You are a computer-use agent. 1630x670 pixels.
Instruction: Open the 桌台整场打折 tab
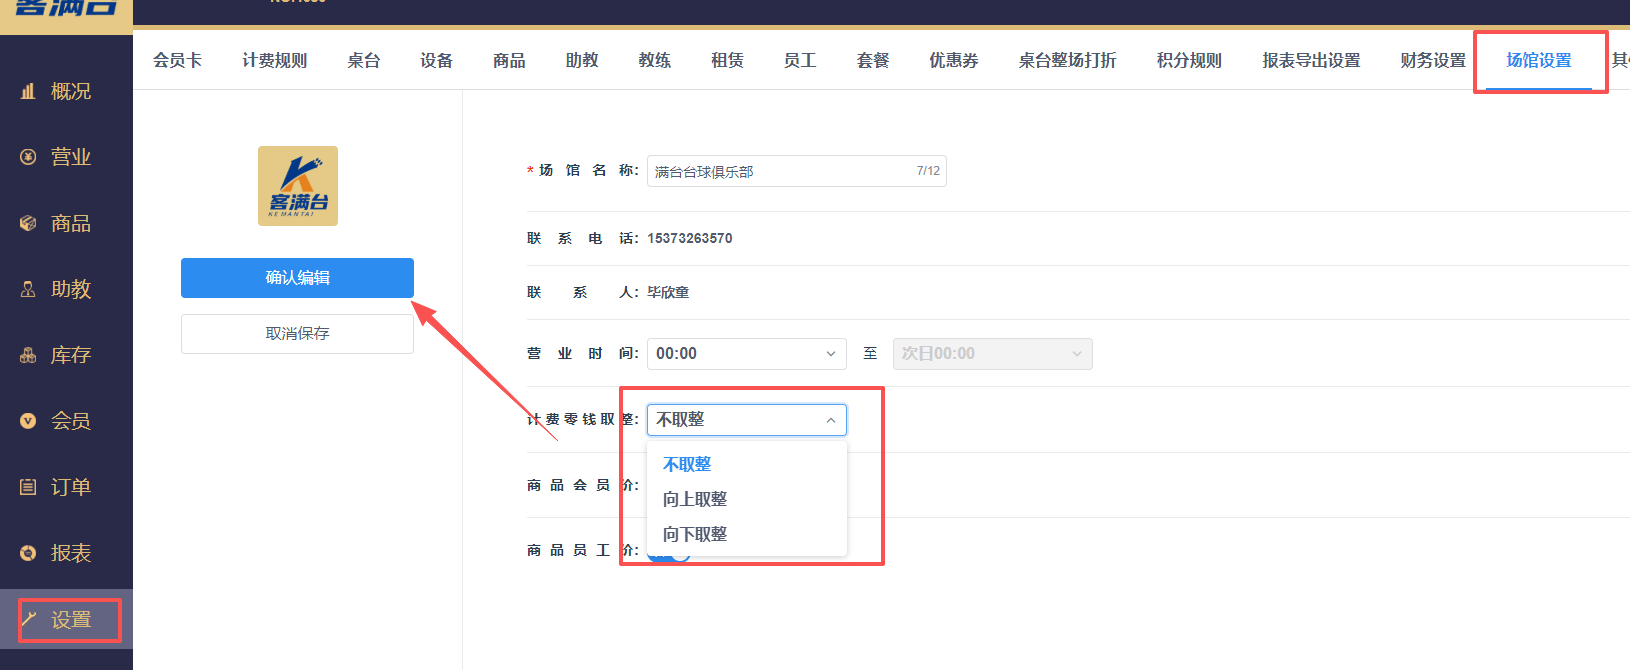(x=1067, y=60)
